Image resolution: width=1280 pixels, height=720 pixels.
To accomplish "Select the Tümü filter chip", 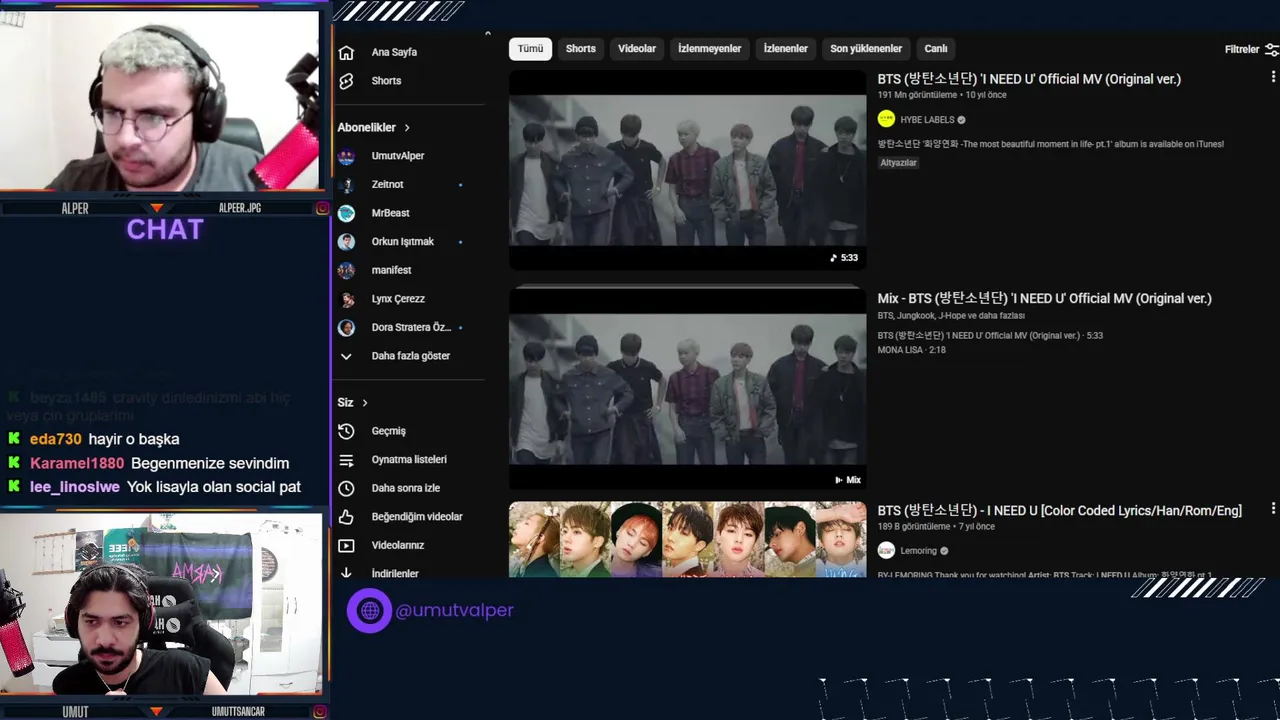I will (530, 49).
